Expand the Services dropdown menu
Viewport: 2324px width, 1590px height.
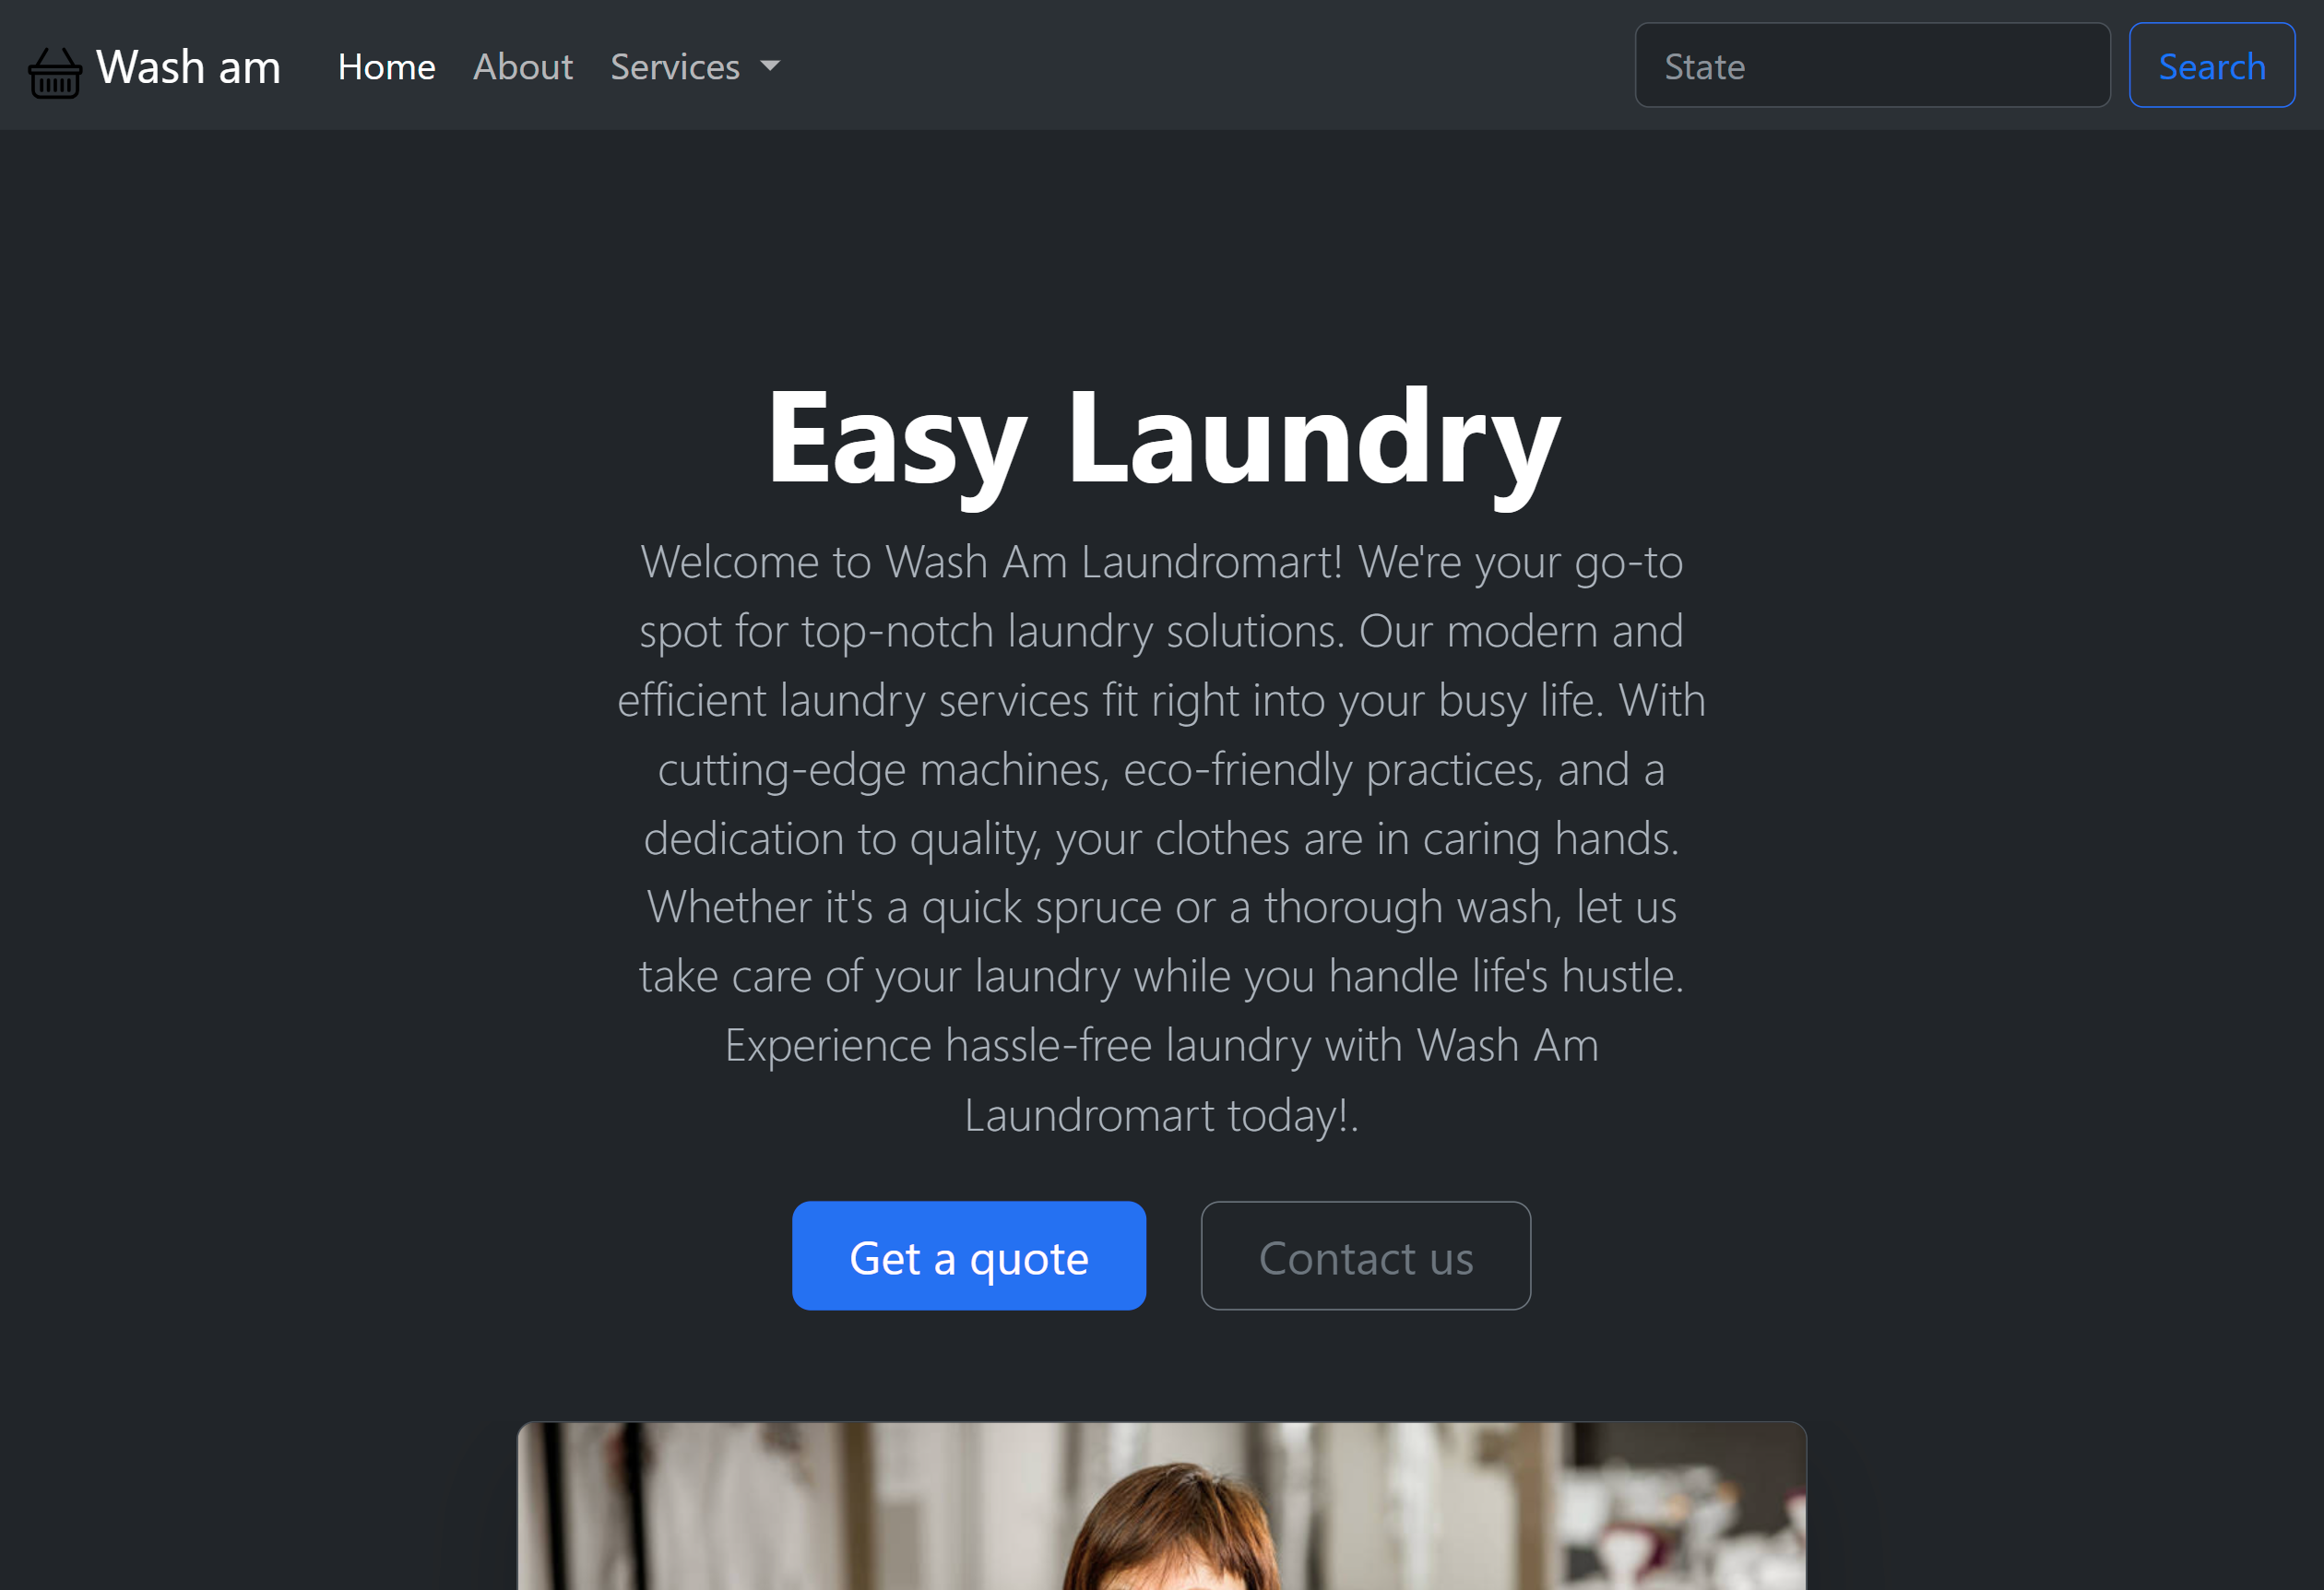point(694,65)
